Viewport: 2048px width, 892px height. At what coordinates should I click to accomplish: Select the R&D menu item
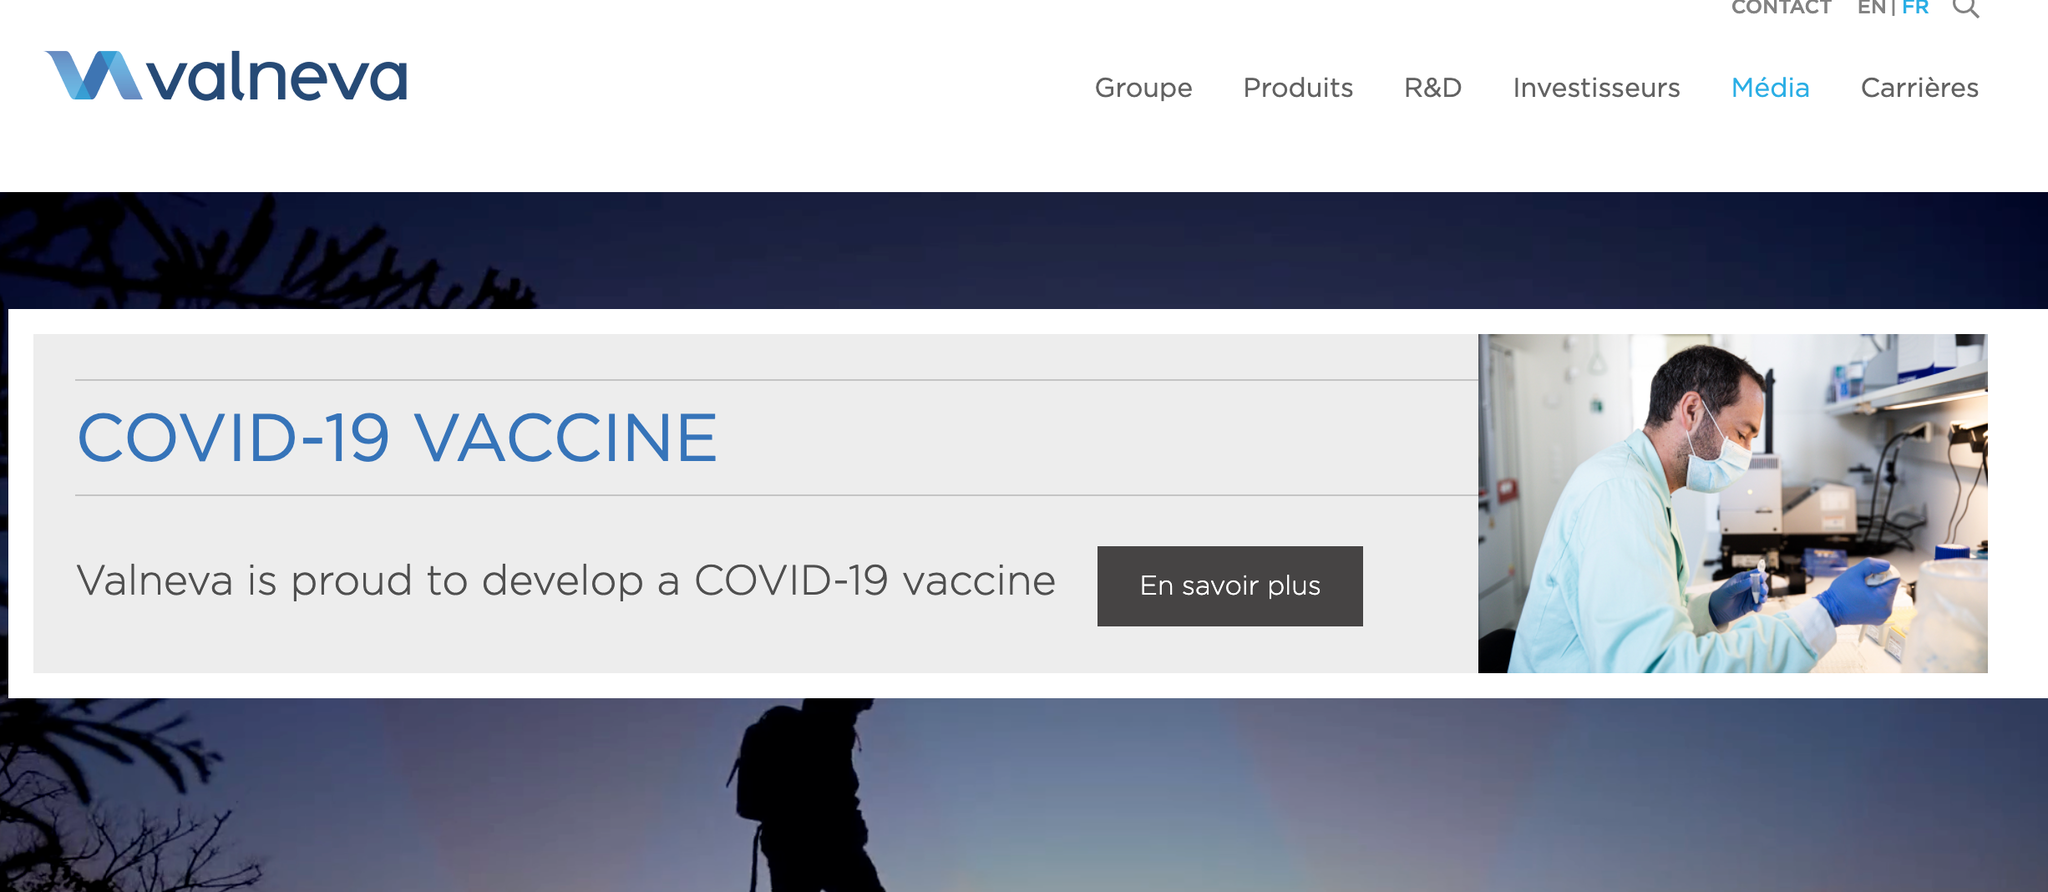click(x=1433, y=88)
